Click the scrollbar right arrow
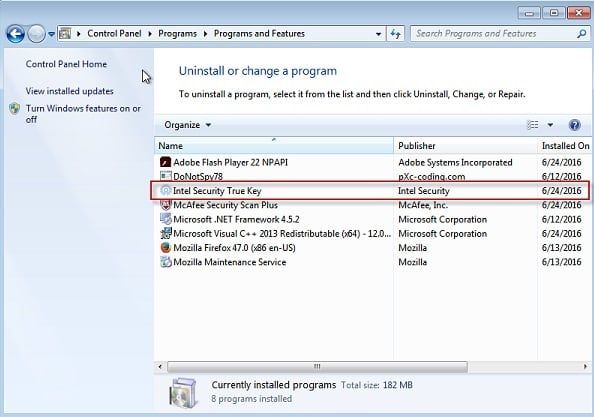Image resolution: width=594 pixels, height=417 pixels. tap(585, 367)
